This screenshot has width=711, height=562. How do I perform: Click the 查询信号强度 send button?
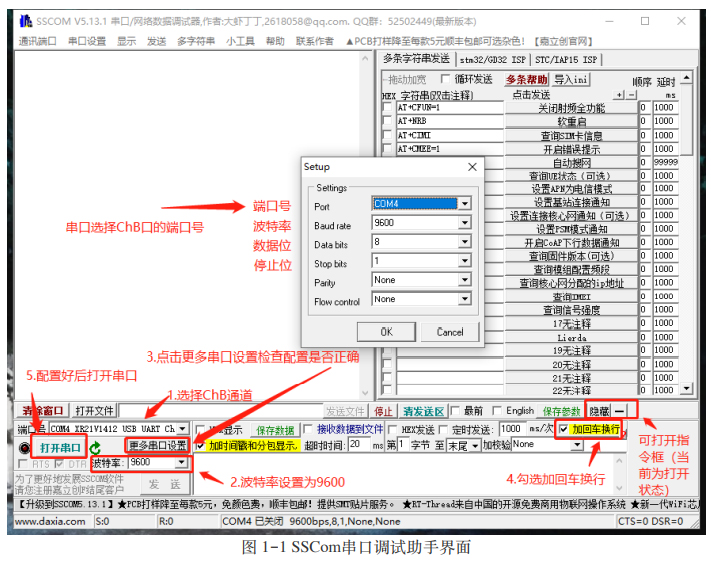click(x=571, y=310)
